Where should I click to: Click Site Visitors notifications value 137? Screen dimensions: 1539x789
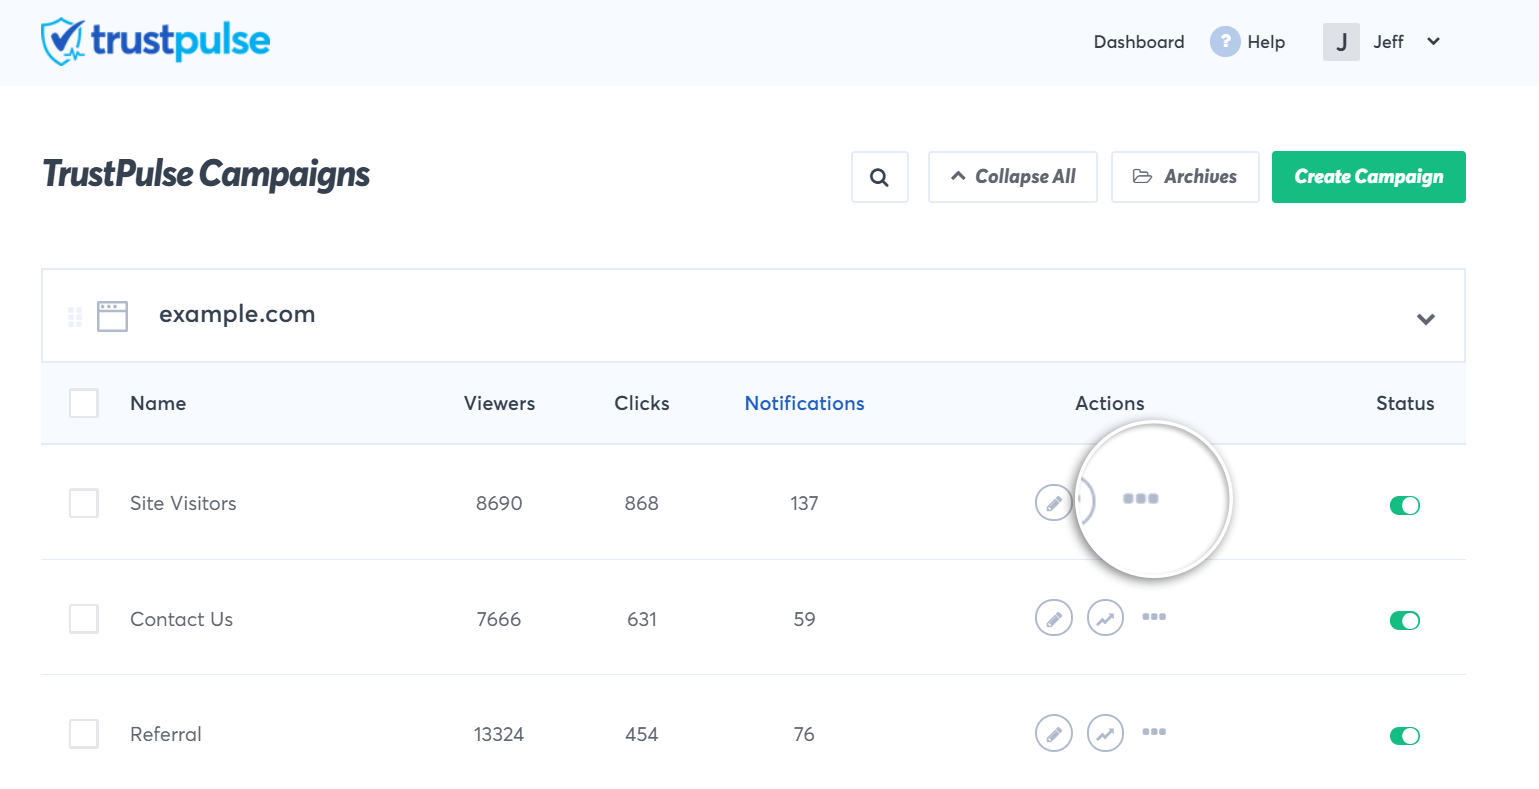coord(804,504)
